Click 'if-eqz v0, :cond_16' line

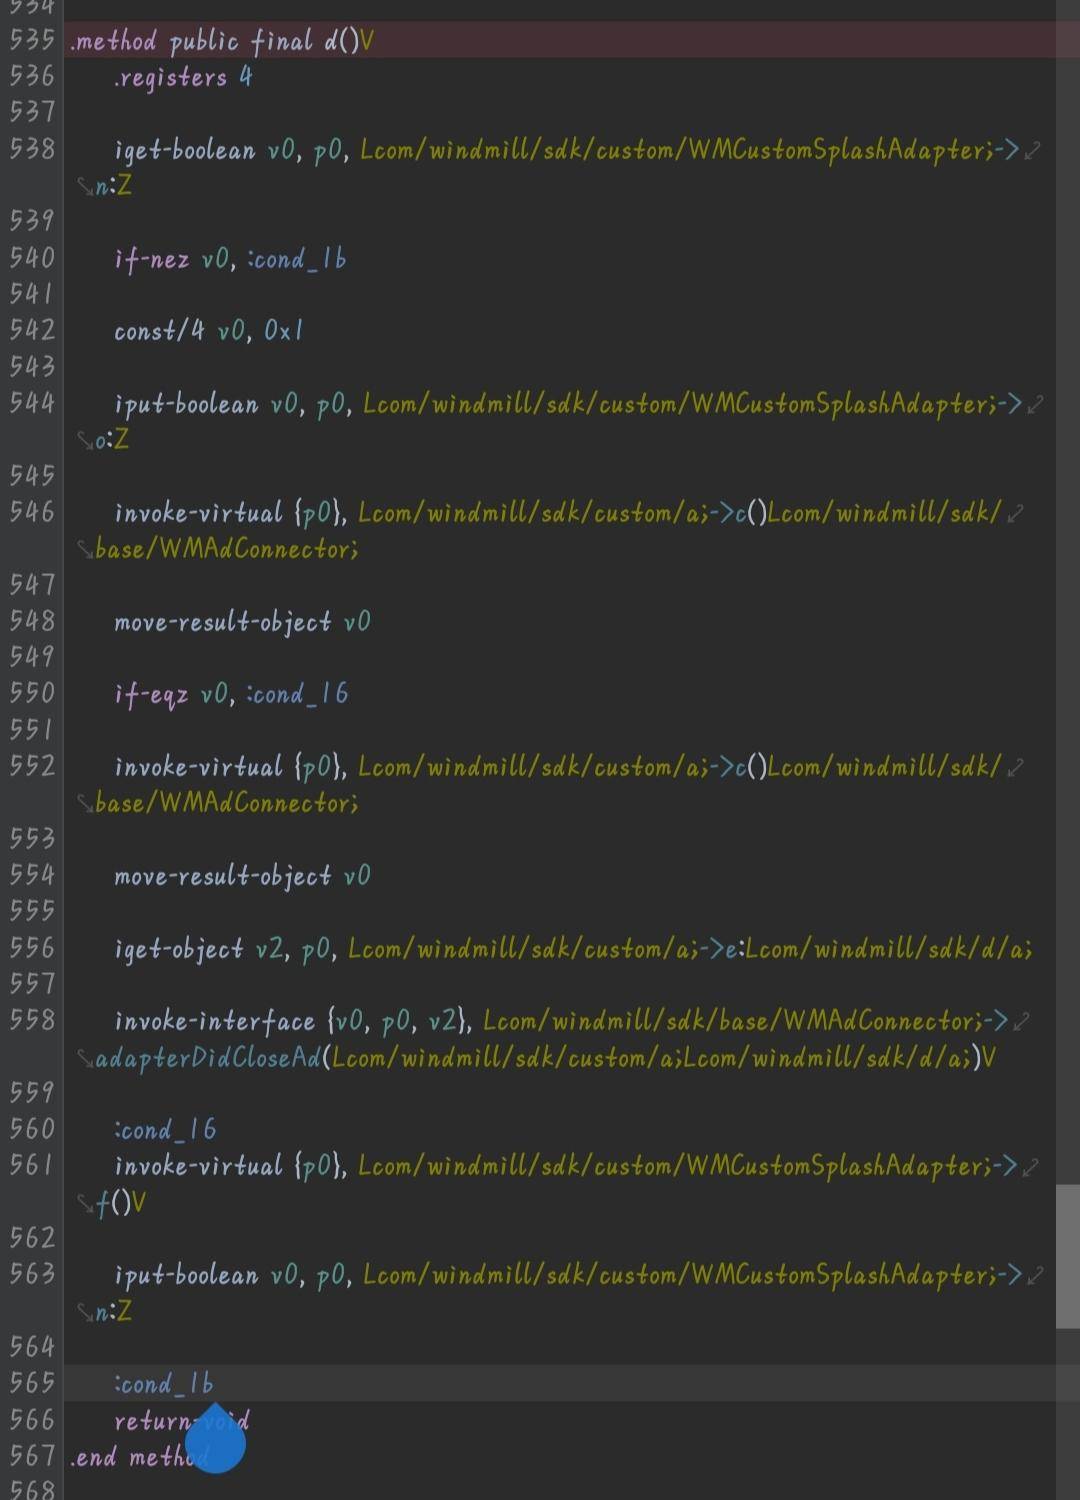coord(231,694)
